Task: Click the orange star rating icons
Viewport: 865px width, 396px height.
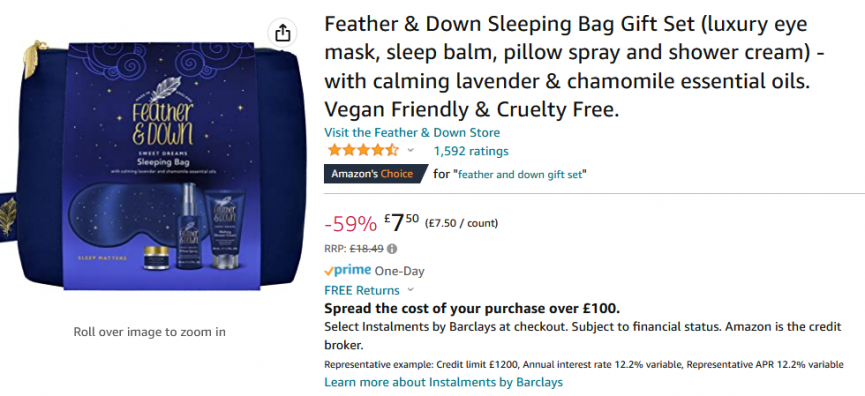Action: [363, 150]
